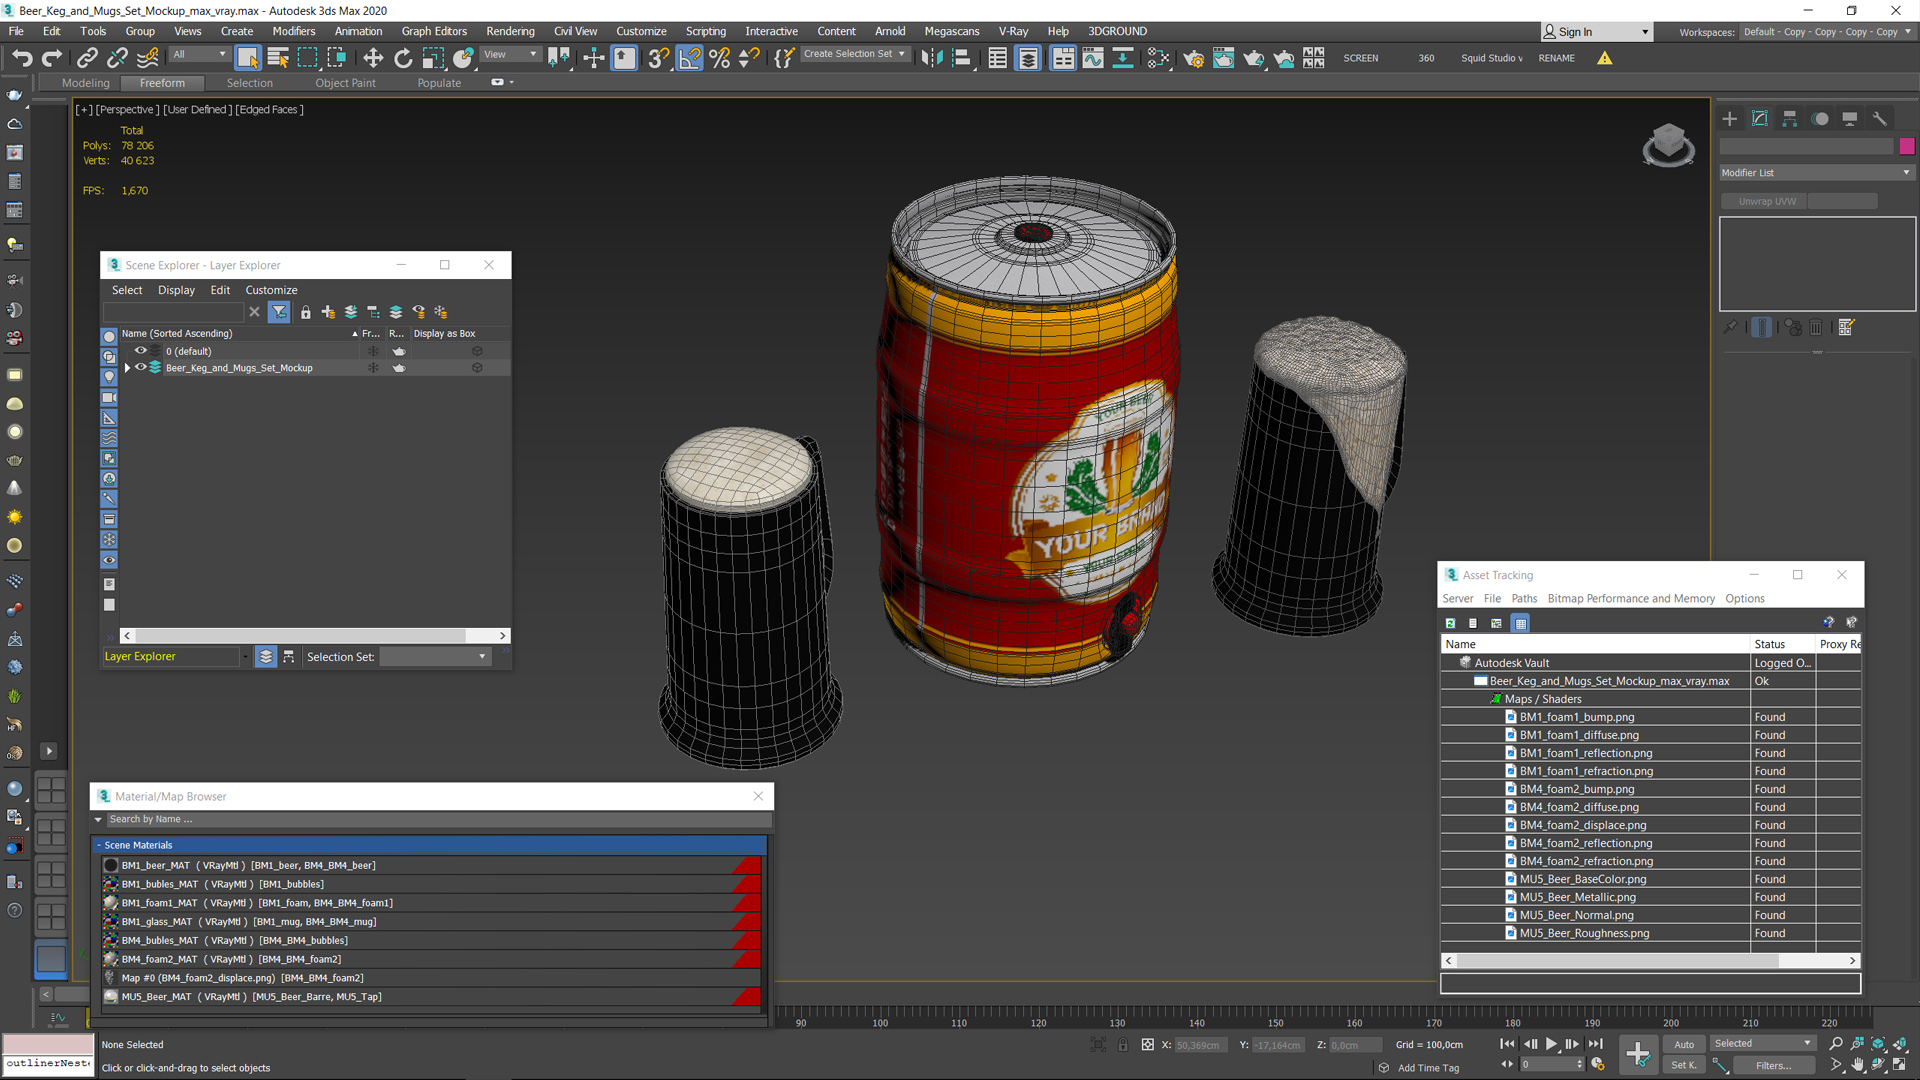Choose the Select and Rotate tool
The height and width of the screenshot is (1080, 1920).
point(403,58)
